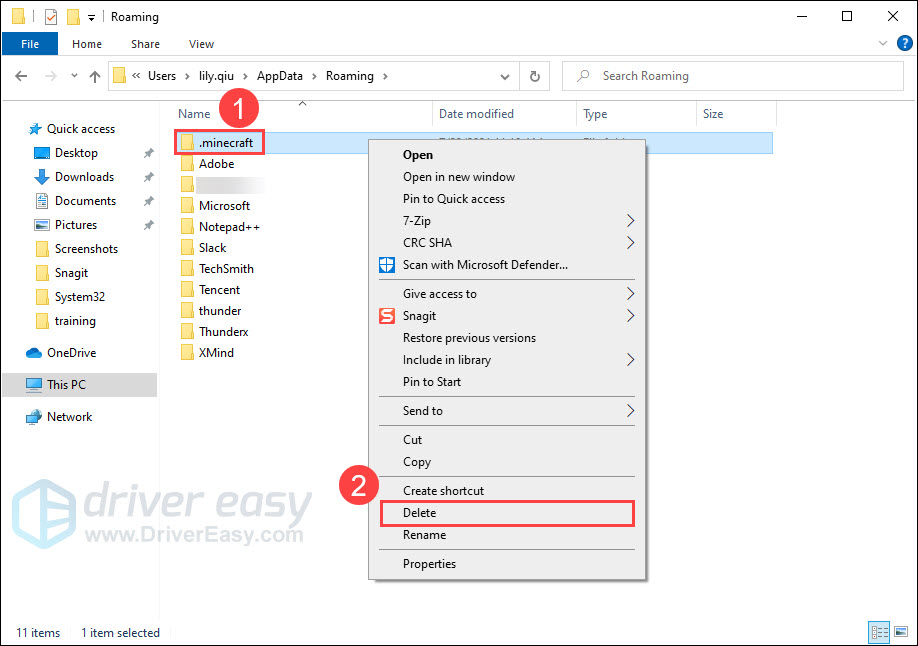The width and height of the screenshot is (918, 646).
Task: Open the recent locations dropdown arrow
Action: [74, 76]
